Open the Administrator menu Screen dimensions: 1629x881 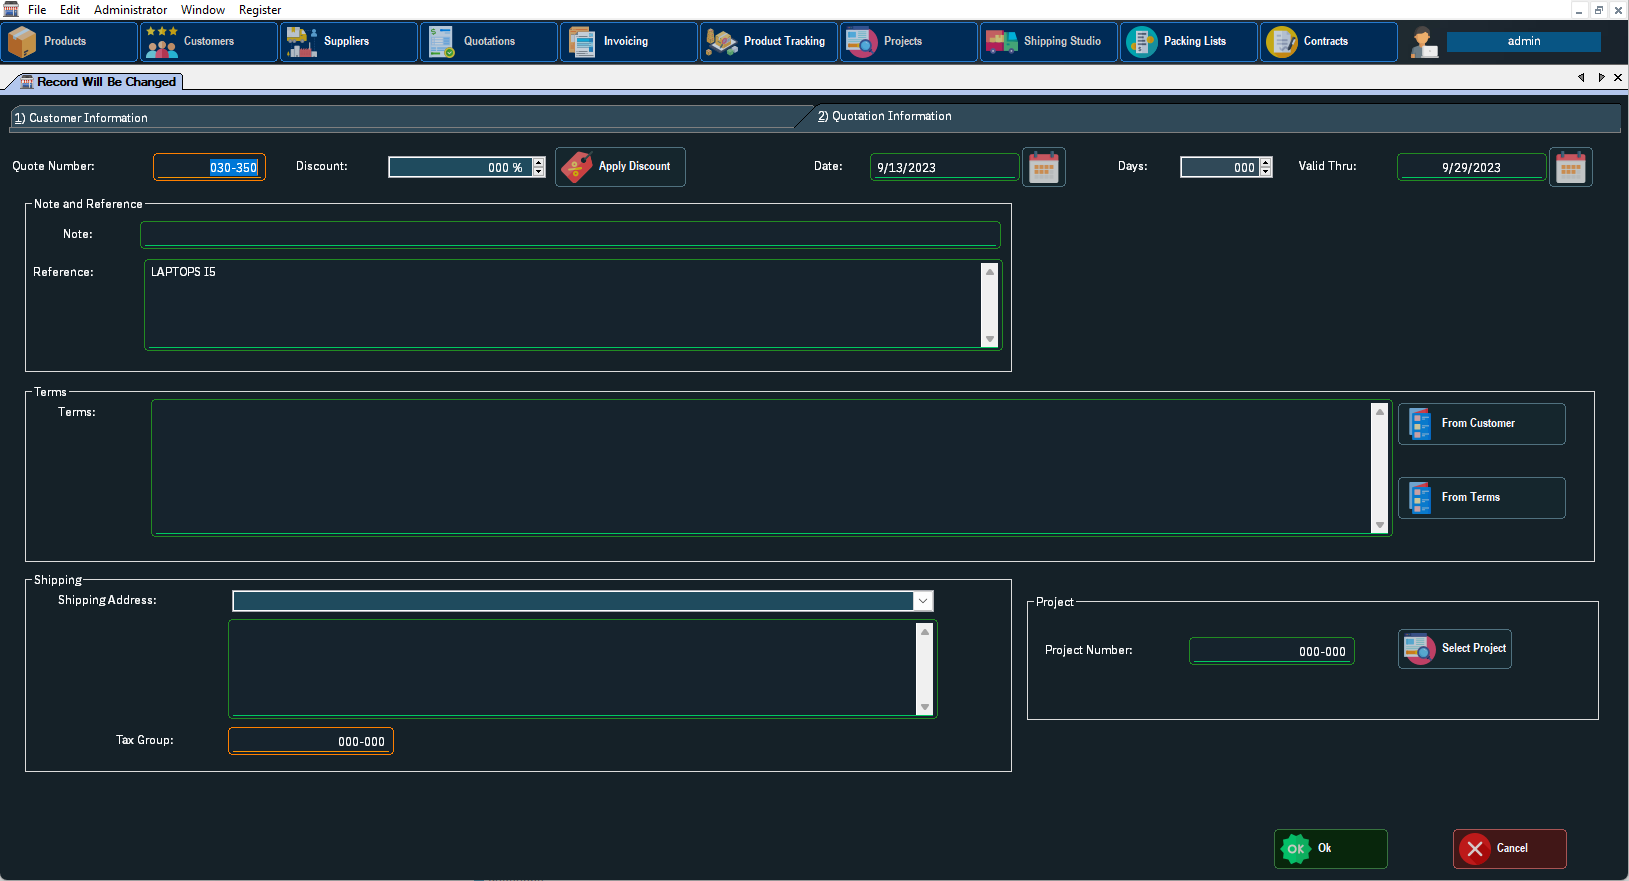pyautogui.click(x=130, y=10)
